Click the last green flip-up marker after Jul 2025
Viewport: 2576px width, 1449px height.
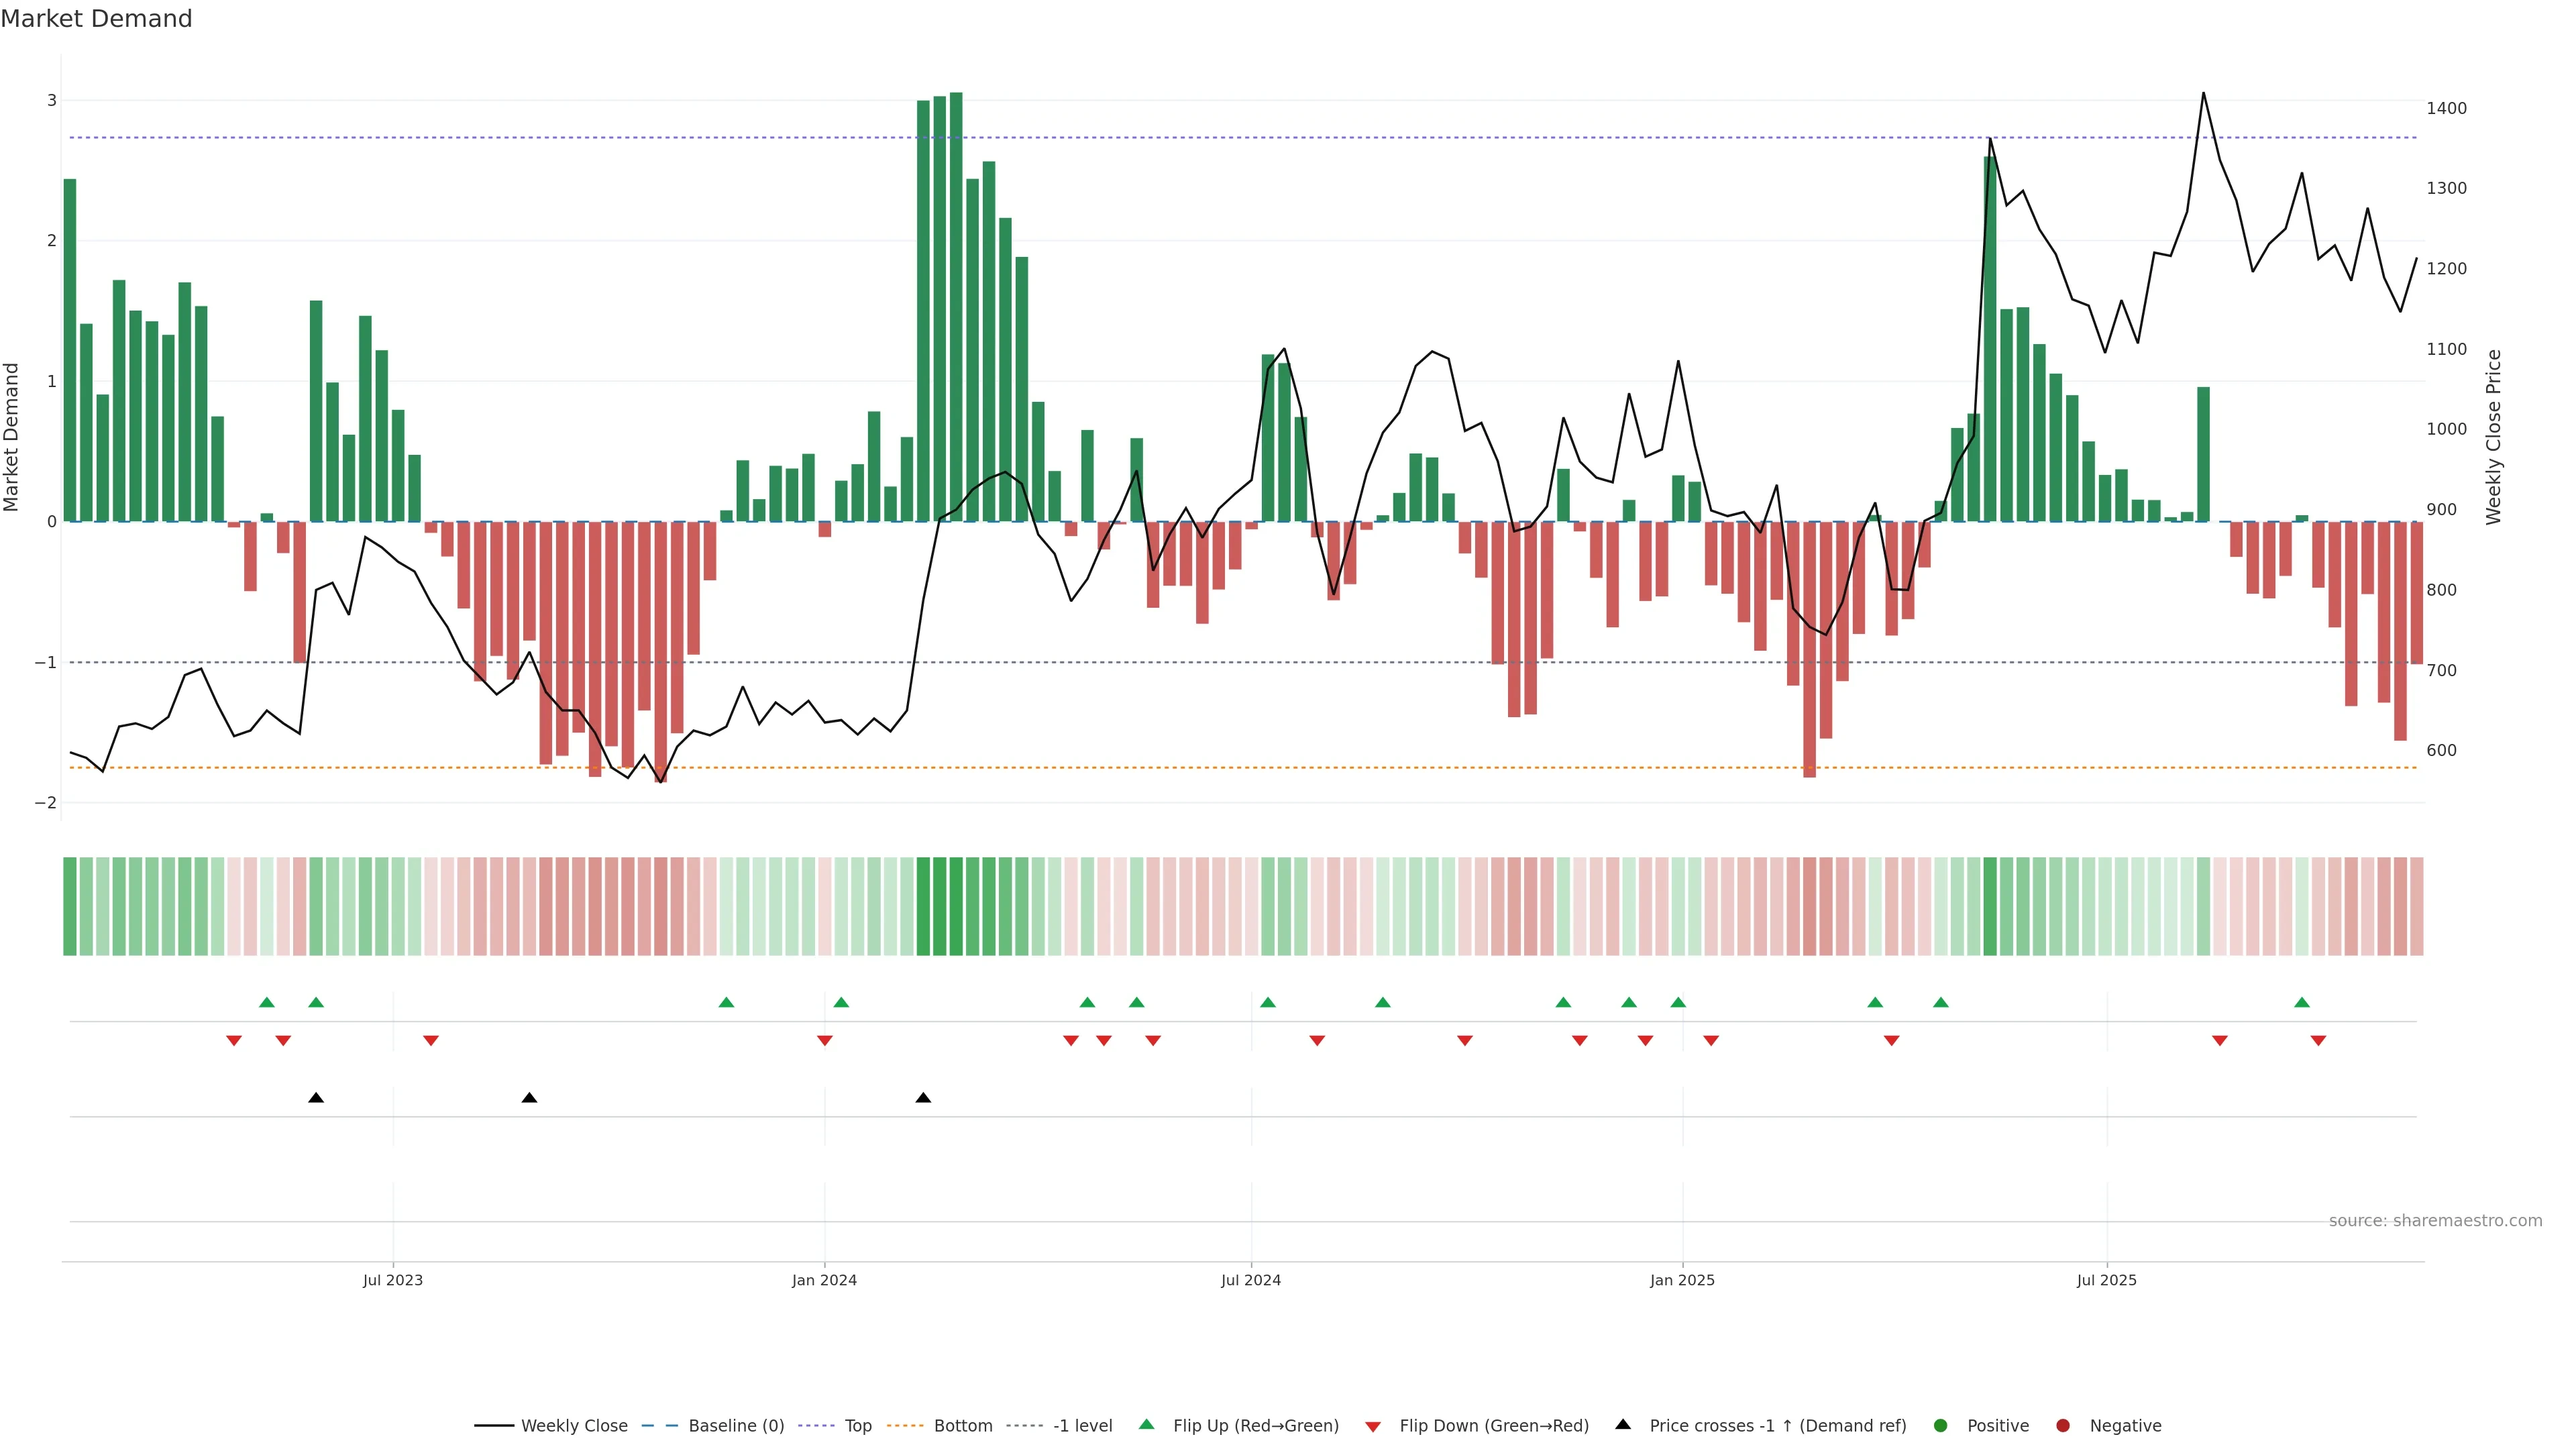click(x=2302, y=1002)
